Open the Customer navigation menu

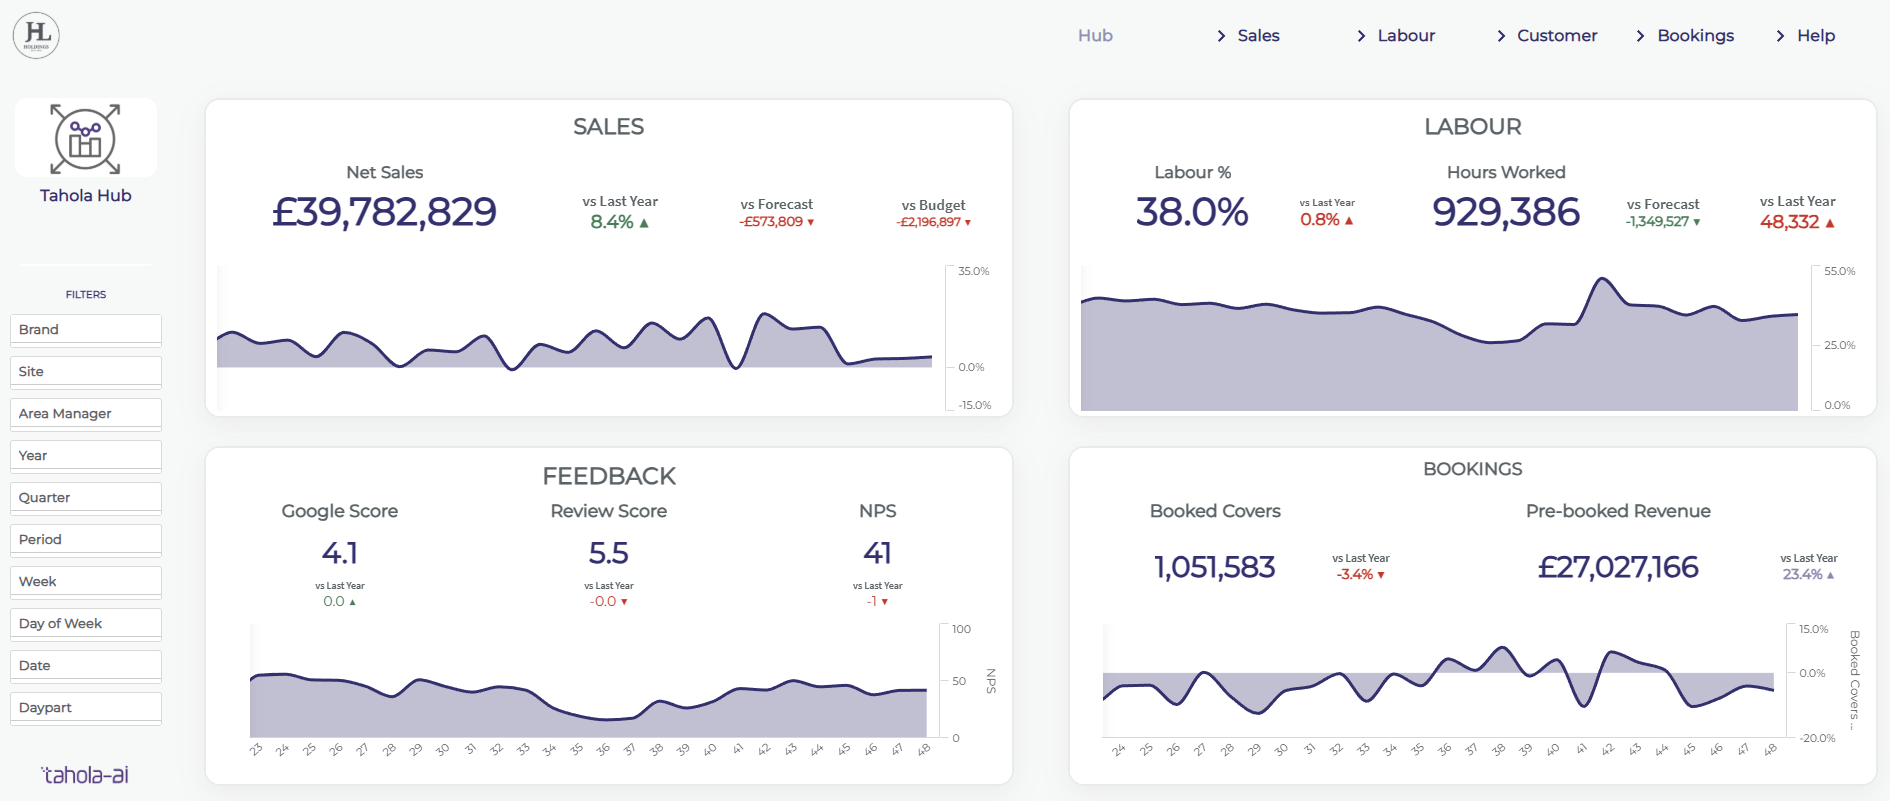click(1557, 36)
